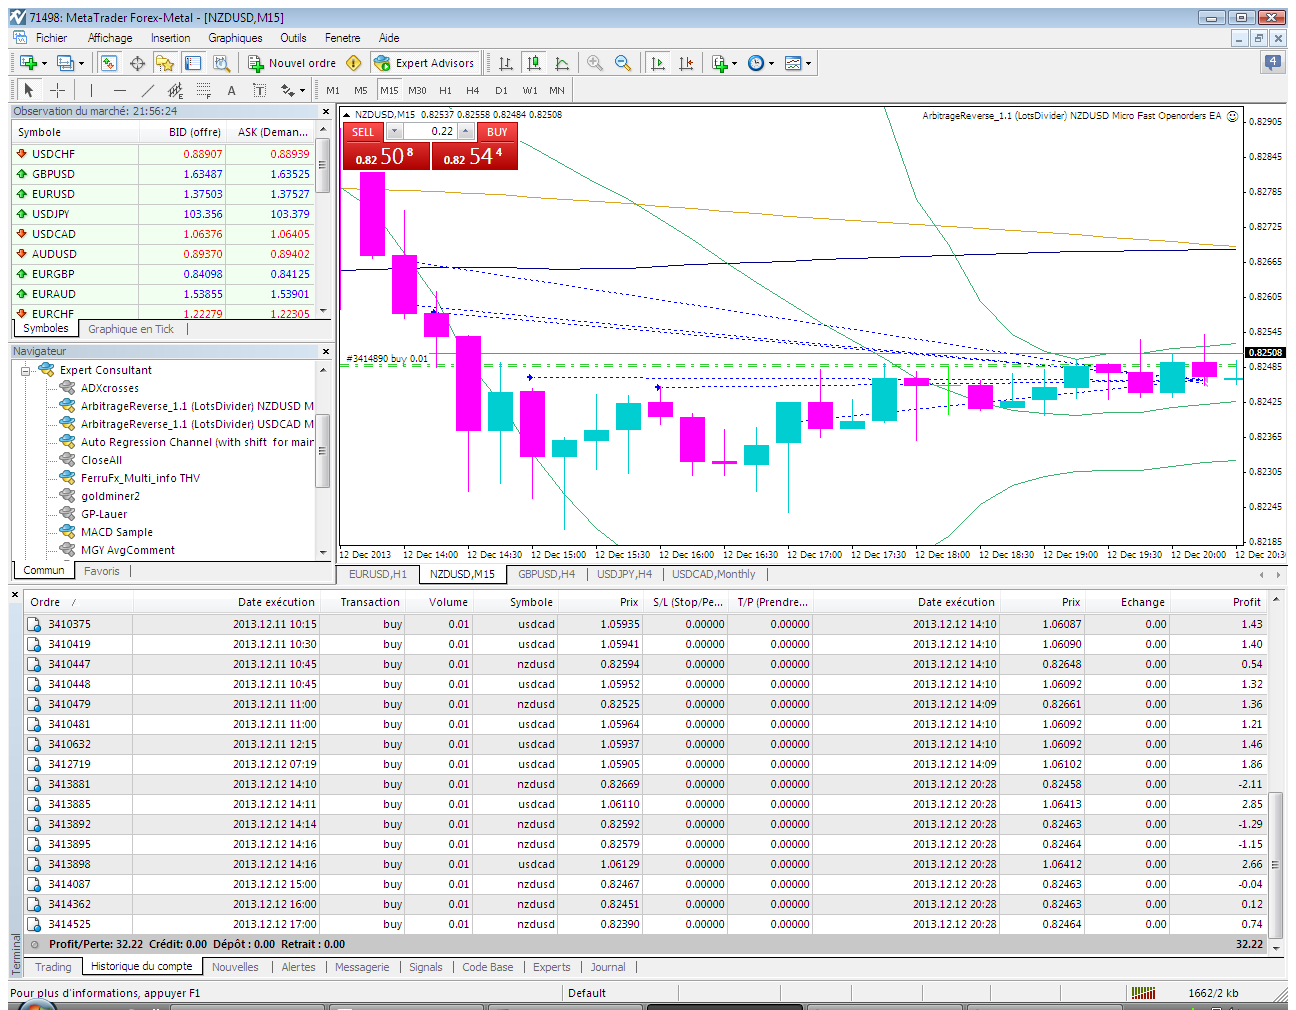The image size is (1296, 1010).
Task: Select the crosshair tool
Action: pos(57,90)
